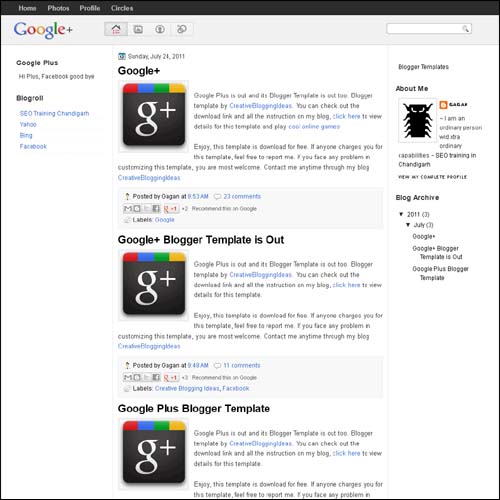500x500 pixels.
Task: Click the Google label link
Action: point(165,220)
